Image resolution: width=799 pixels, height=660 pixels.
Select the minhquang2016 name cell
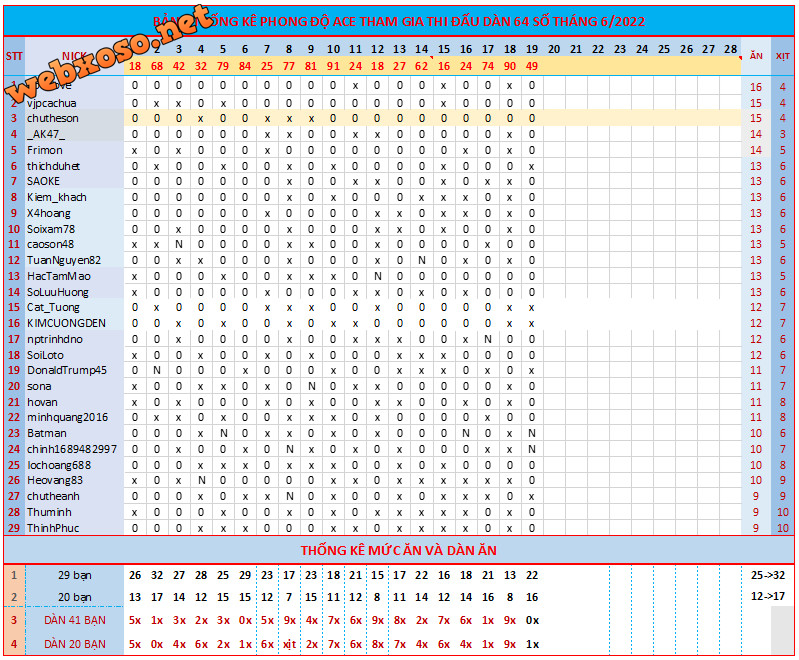click(x=67, y=417)
